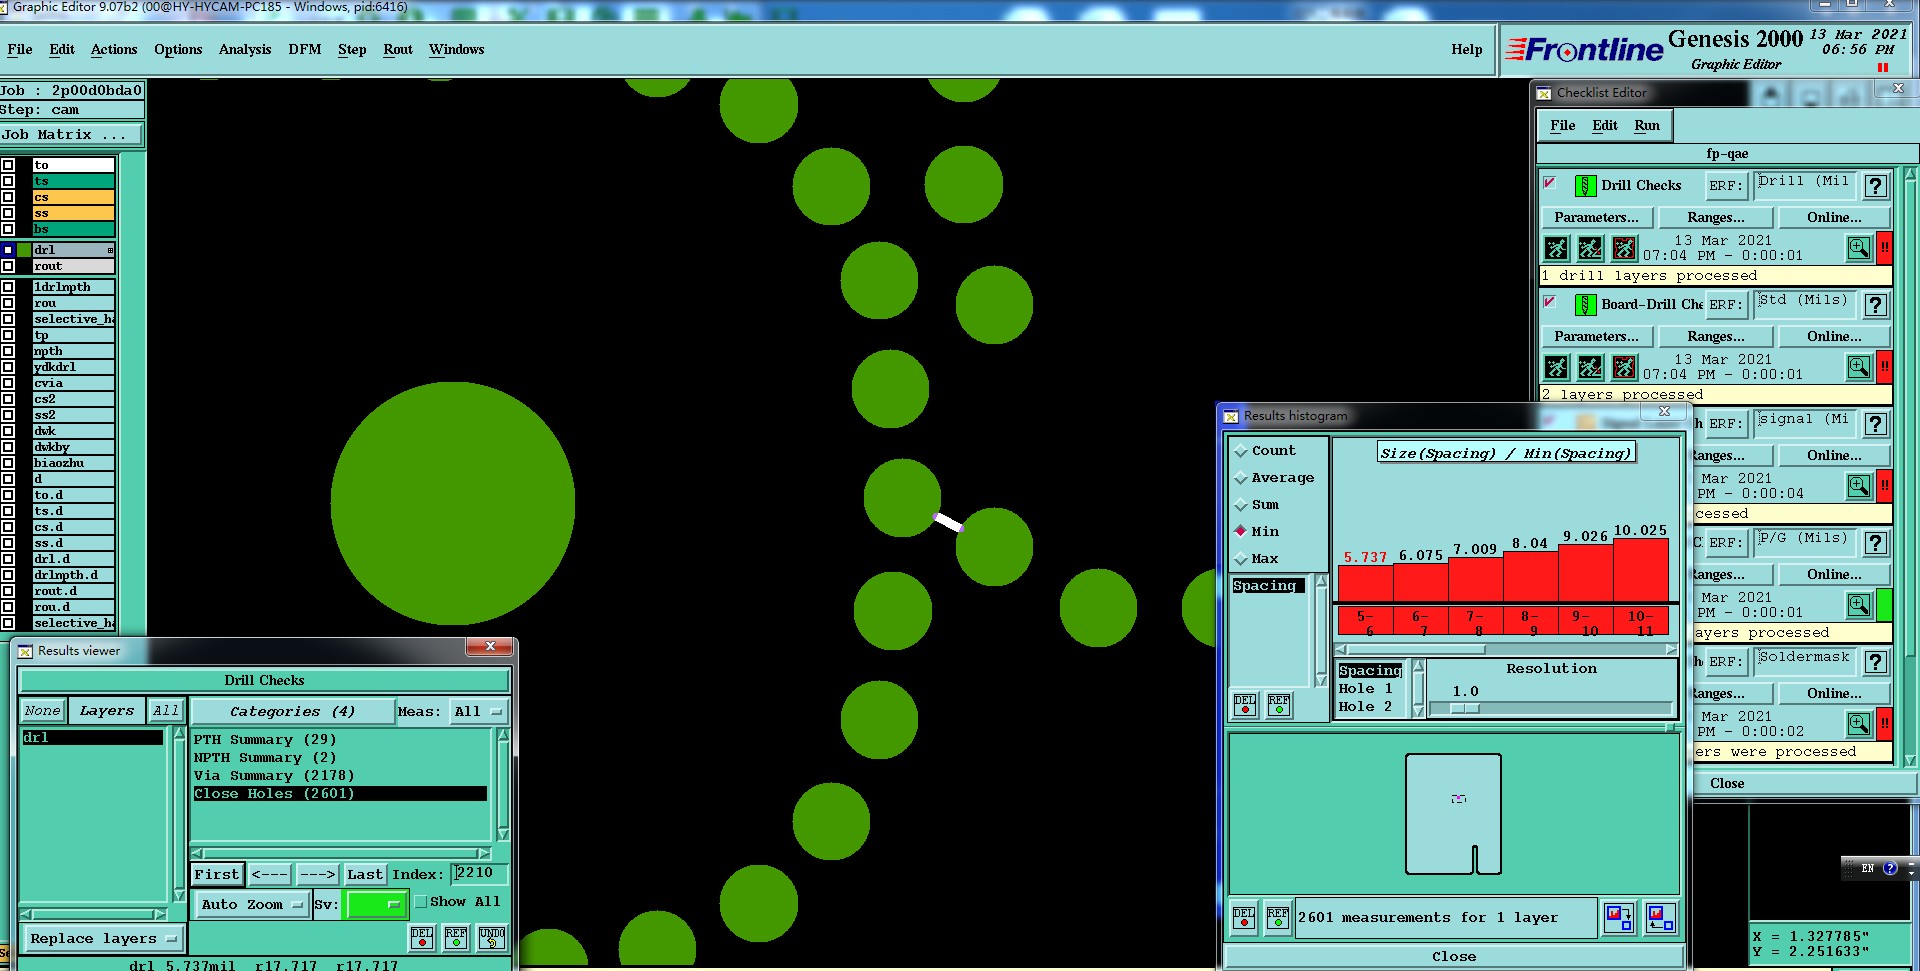Open Replace layers dropdown
This screenshot has width=1920, height=971.
point(103,939)
